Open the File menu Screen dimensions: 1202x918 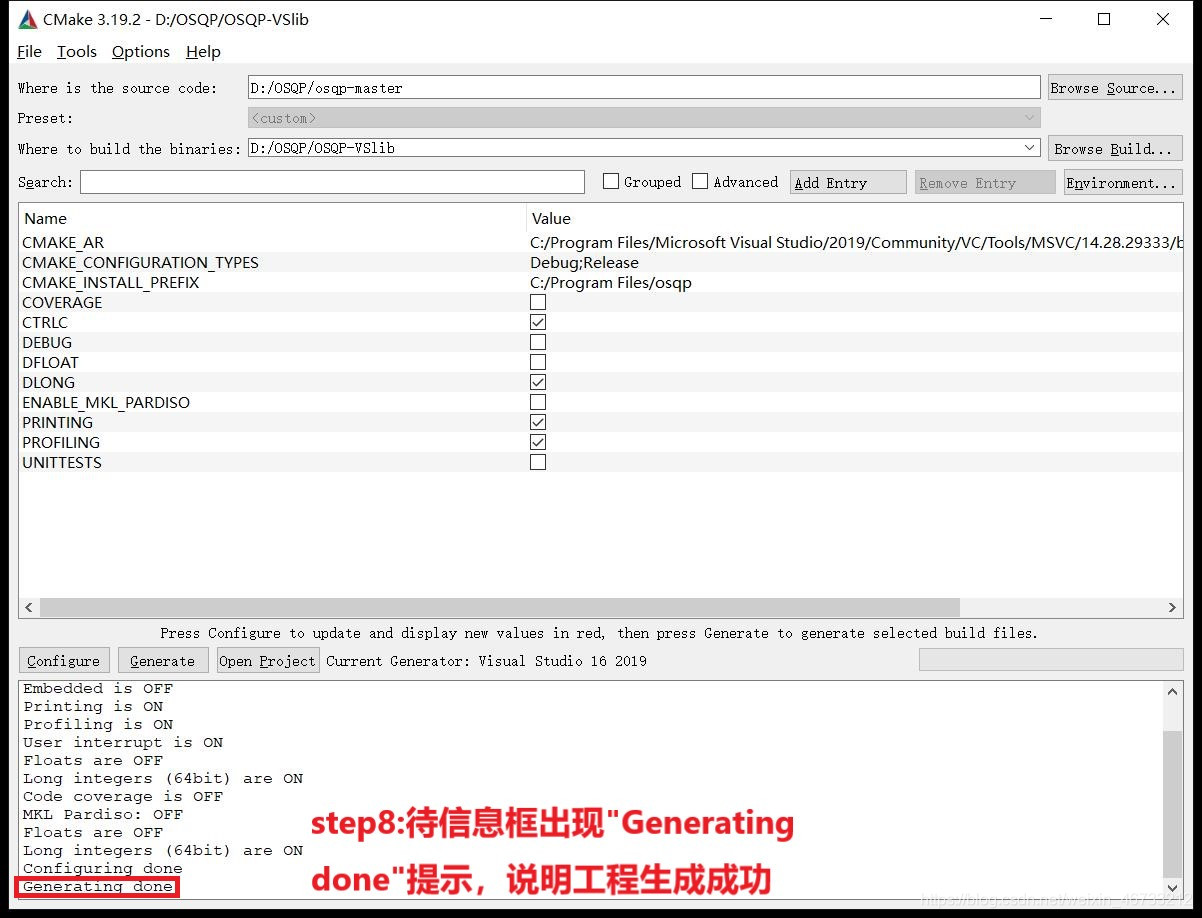point(29,52)
